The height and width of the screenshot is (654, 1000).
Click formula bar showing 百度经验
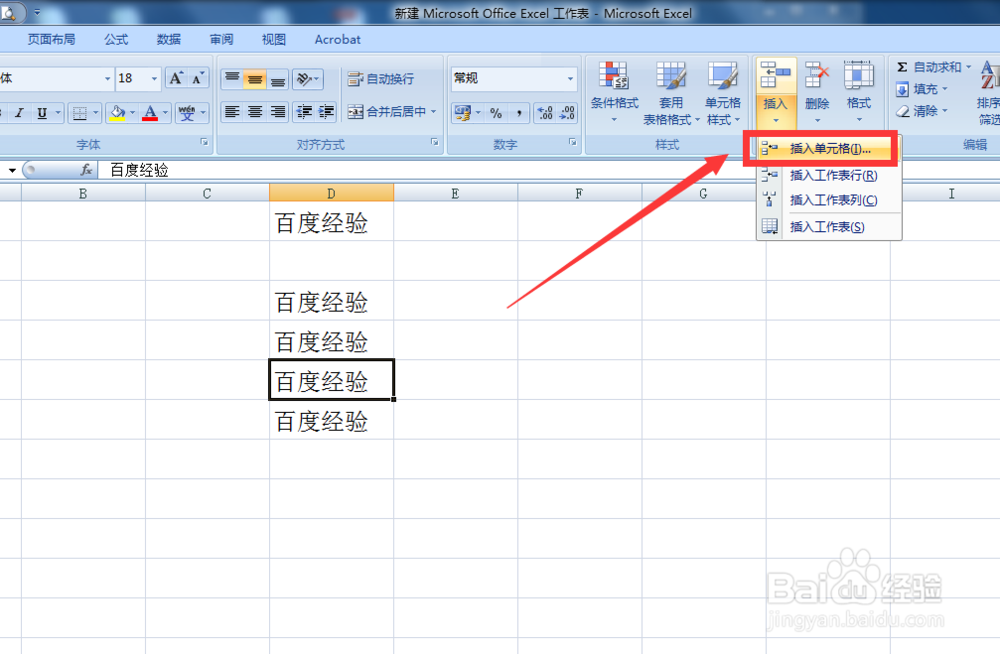click(x=548, y=170)
